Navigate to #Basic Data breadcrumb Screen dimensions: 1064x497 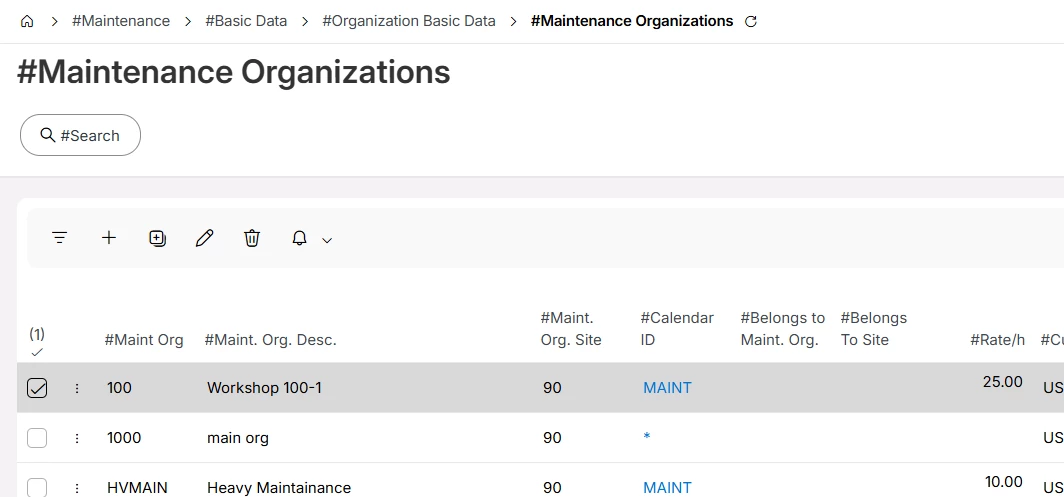click(246, 21)
